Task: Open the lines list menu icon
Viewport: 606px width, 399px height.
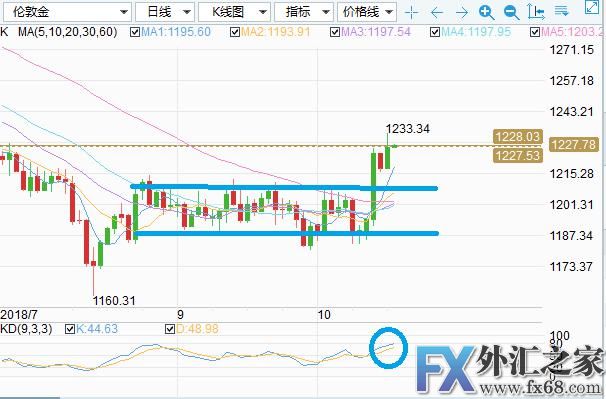Action: 561,10
